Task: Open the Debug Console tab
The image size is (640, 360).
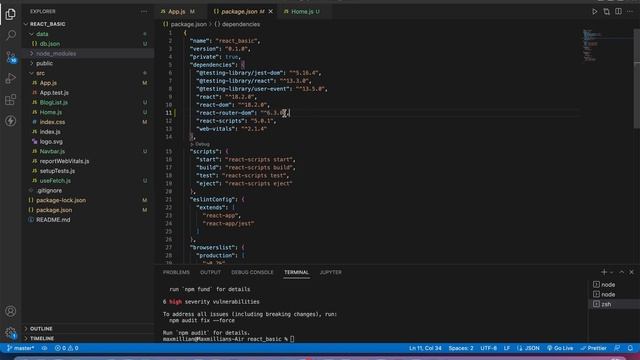Action: click(252, 272)
